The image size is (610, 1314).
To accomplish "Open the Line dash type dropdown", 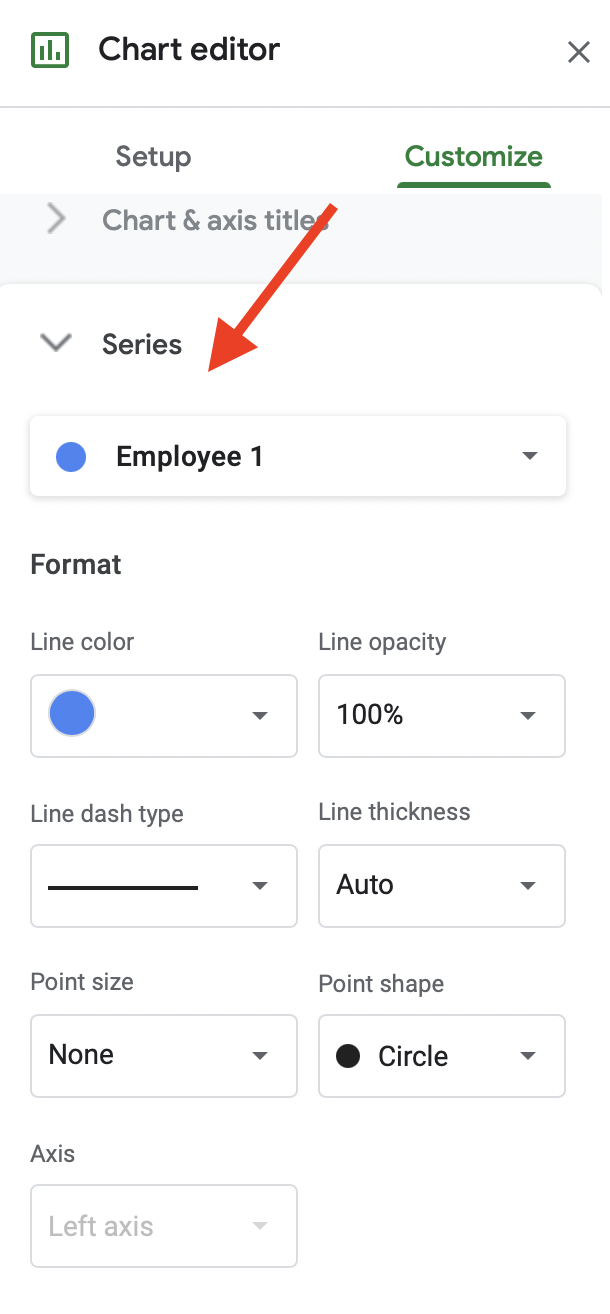I will coord(164,886).
